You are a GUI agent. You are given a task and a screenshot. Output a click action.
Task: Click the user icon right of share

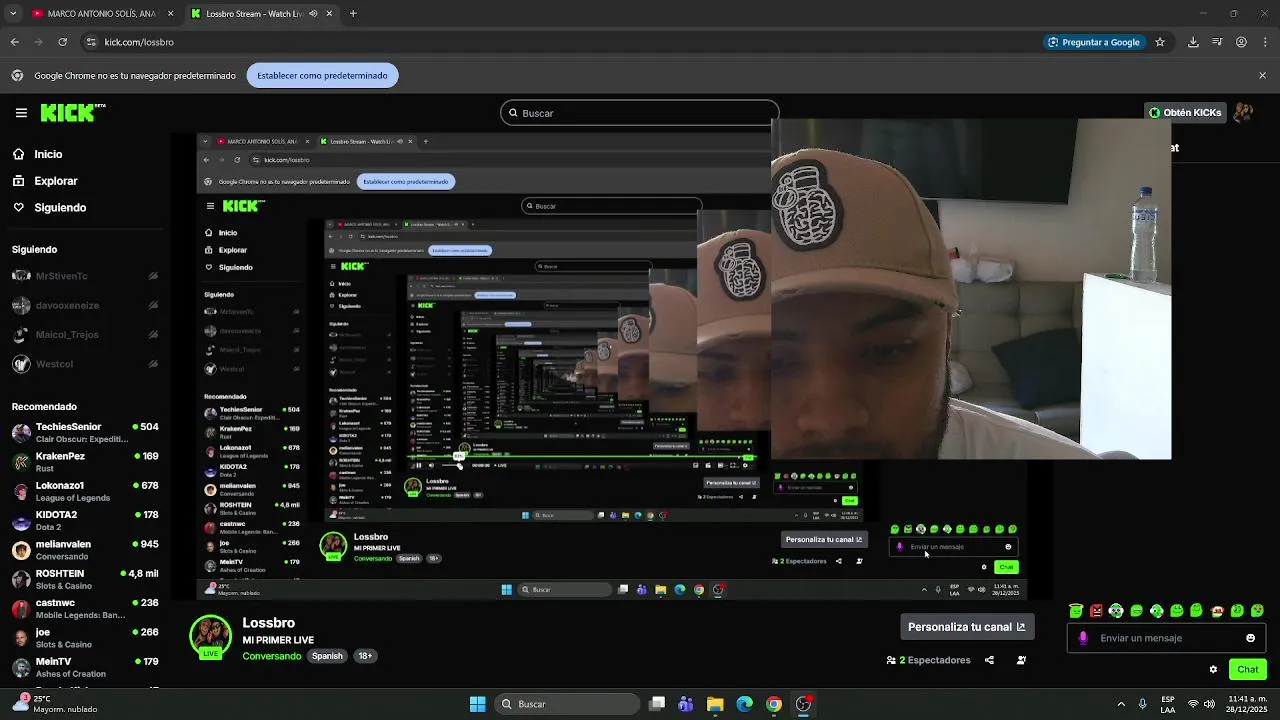tap(1021, 660)
